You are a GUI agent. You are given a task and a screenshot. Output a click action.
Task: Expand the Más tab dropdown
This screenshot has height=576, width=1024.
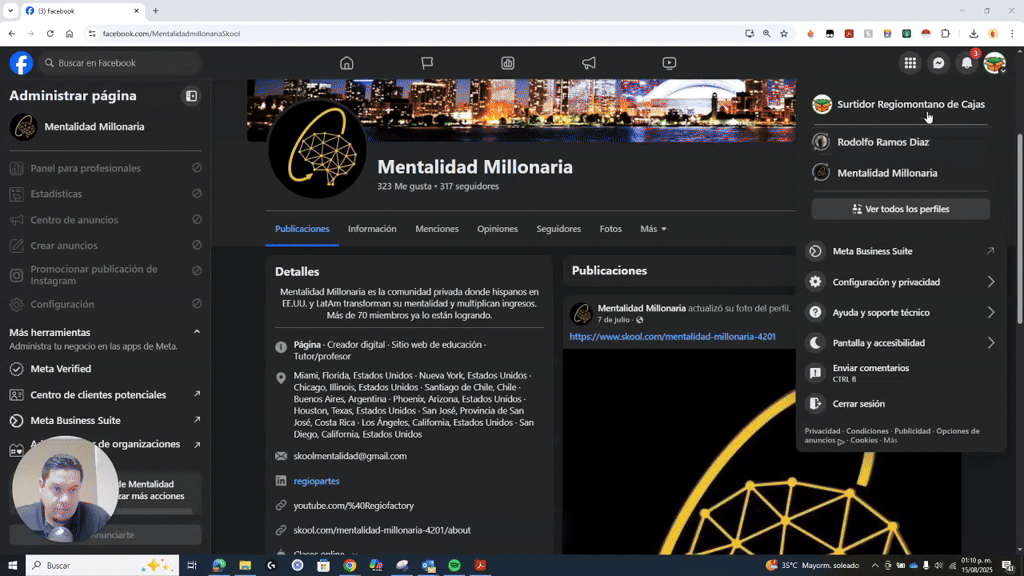point(653,229)
